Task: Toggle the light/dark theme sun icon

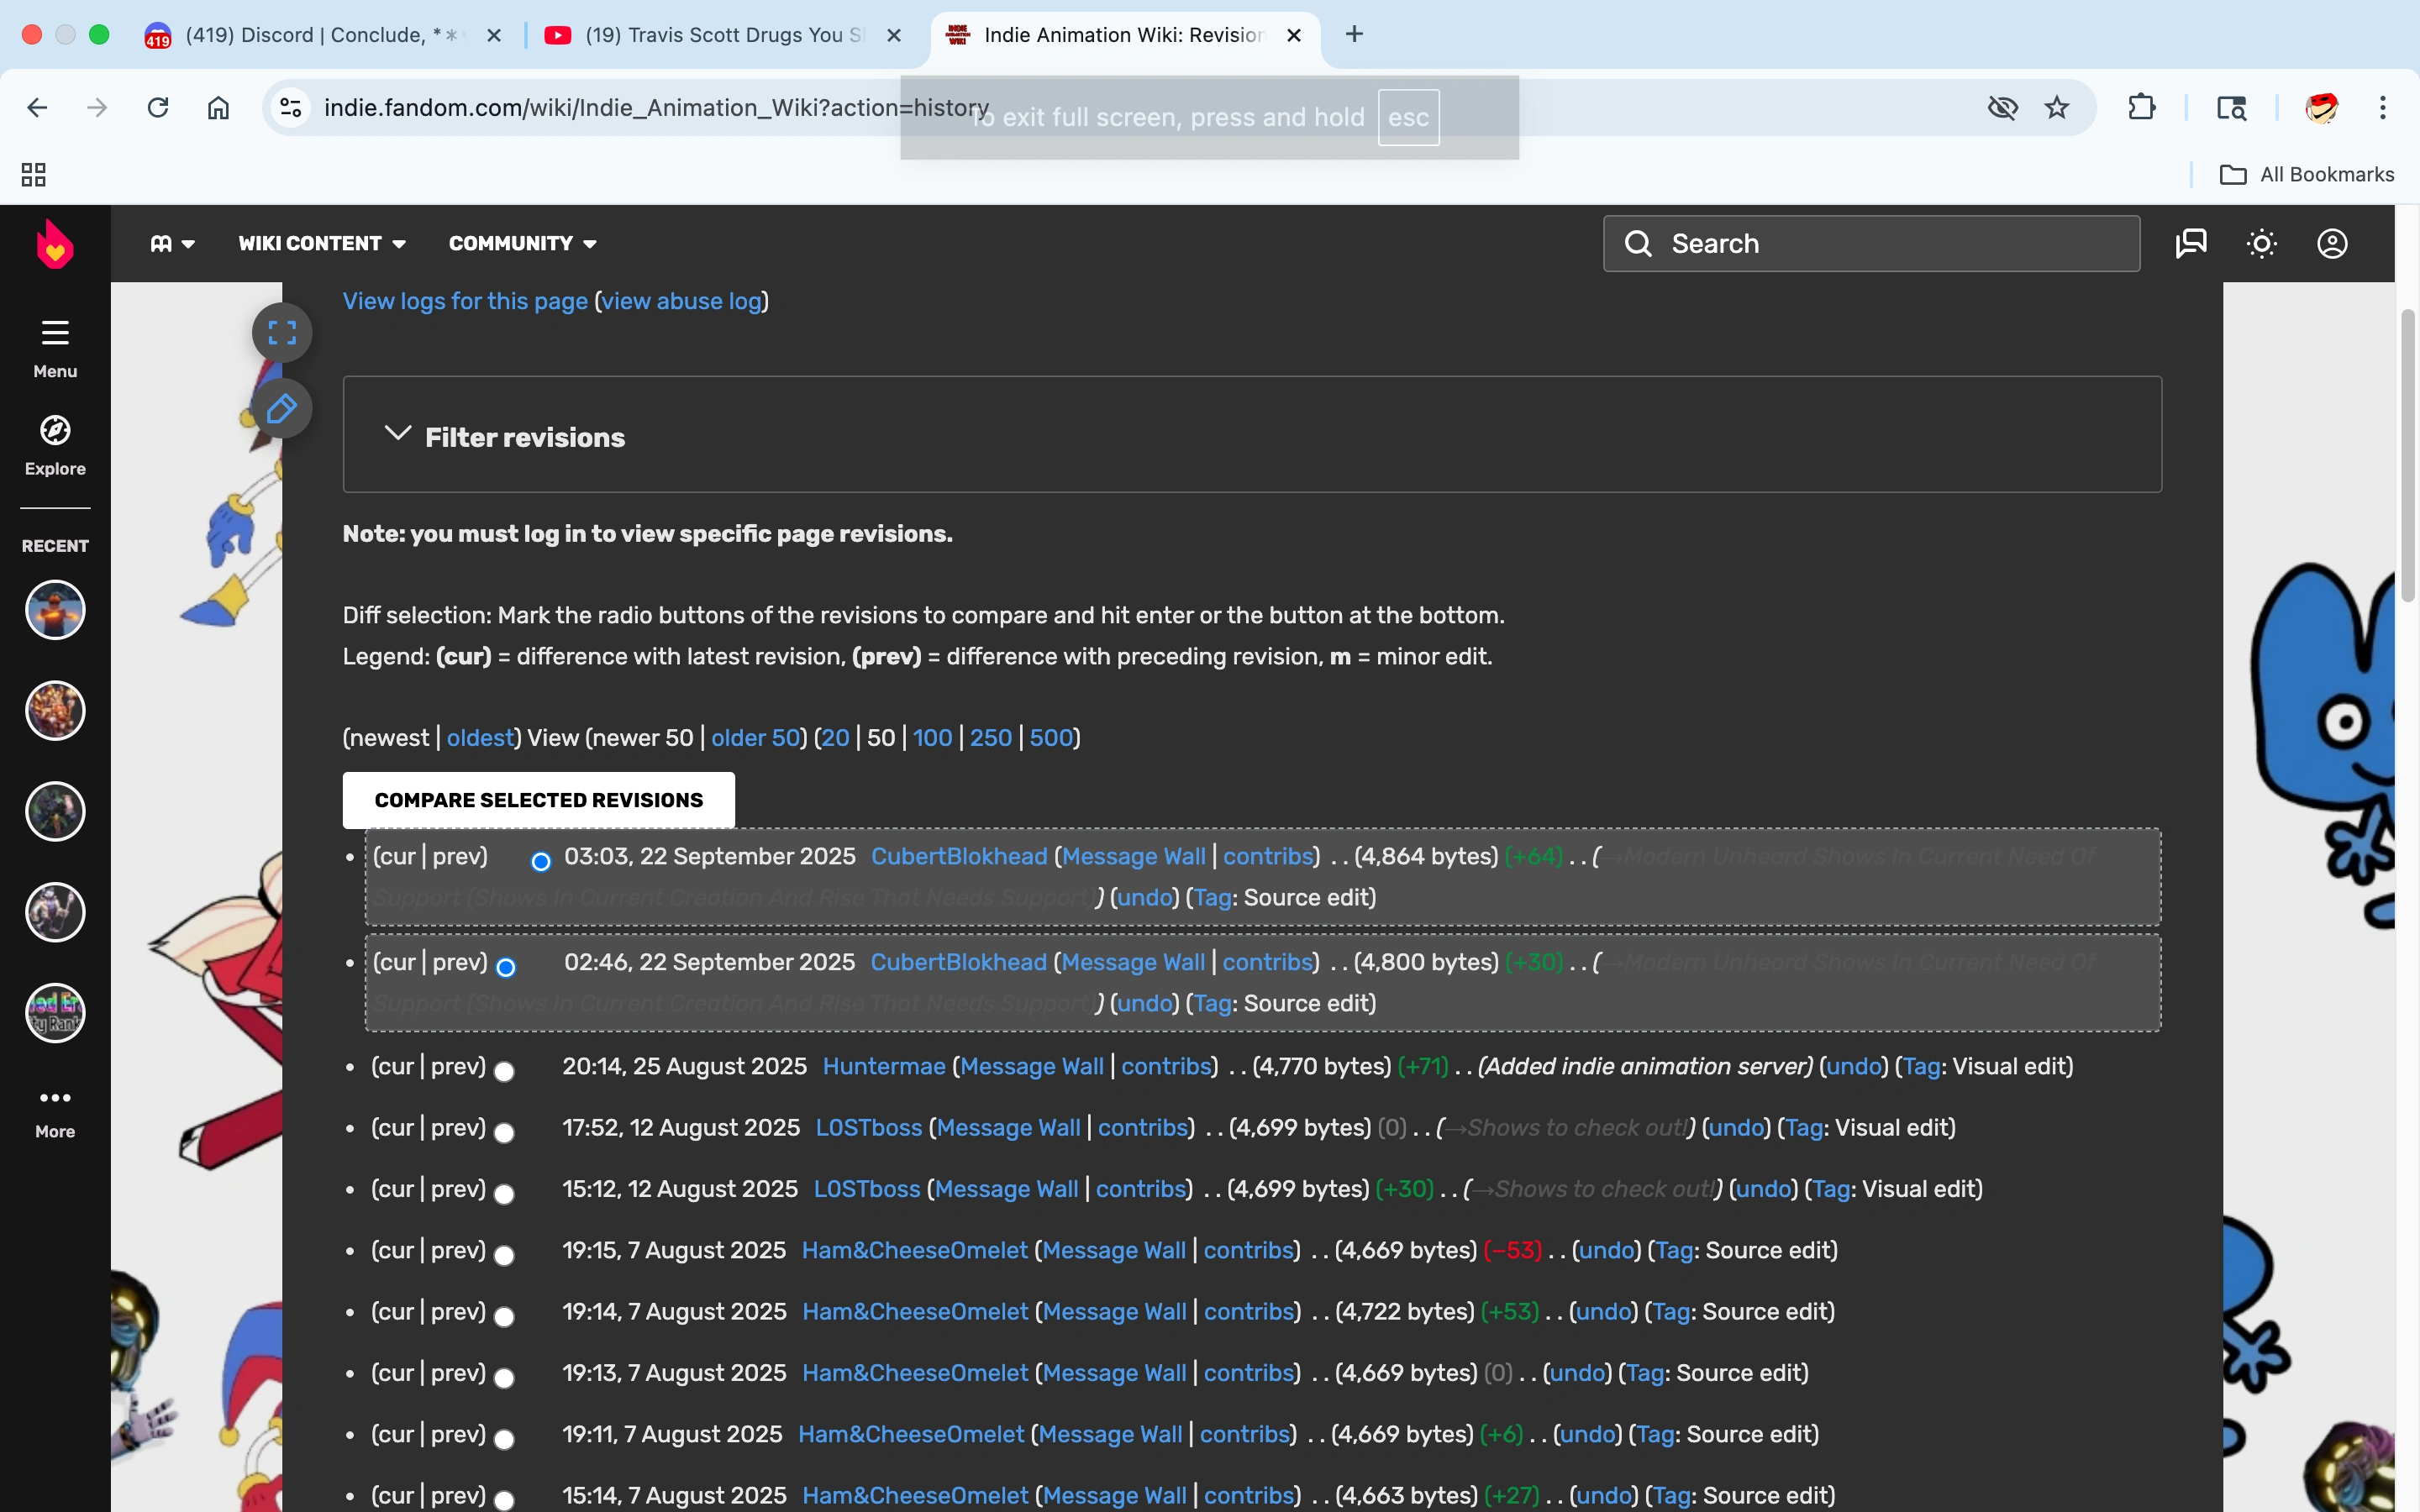Action: (x=2261, y=244)
